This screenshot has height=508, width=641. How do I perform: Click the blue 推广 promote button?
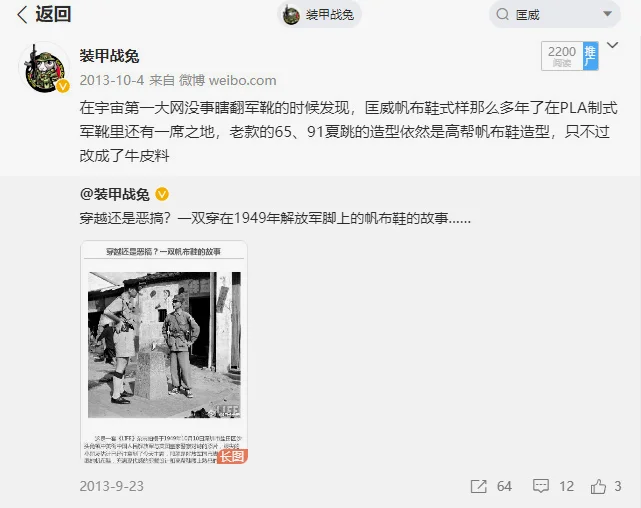[x=590, y=56]
